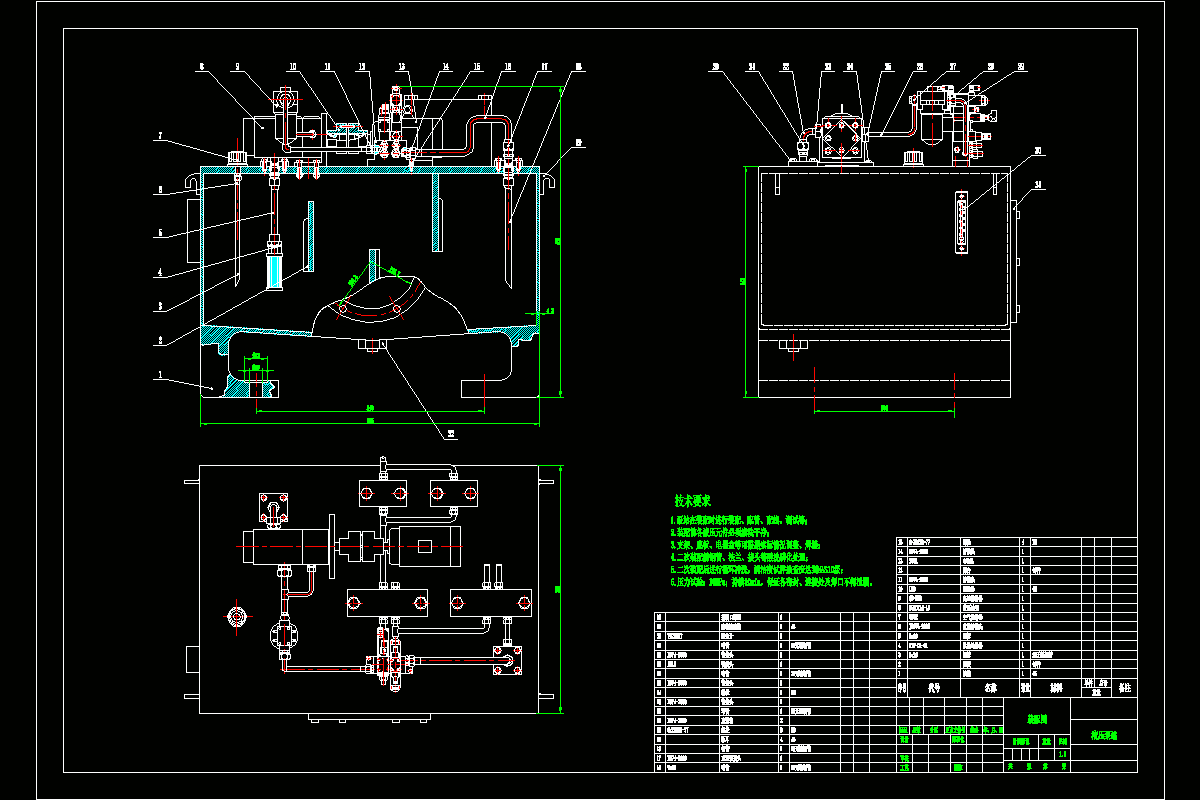Click part callout number 9
Screen dimensions: 1200x800
237,67
